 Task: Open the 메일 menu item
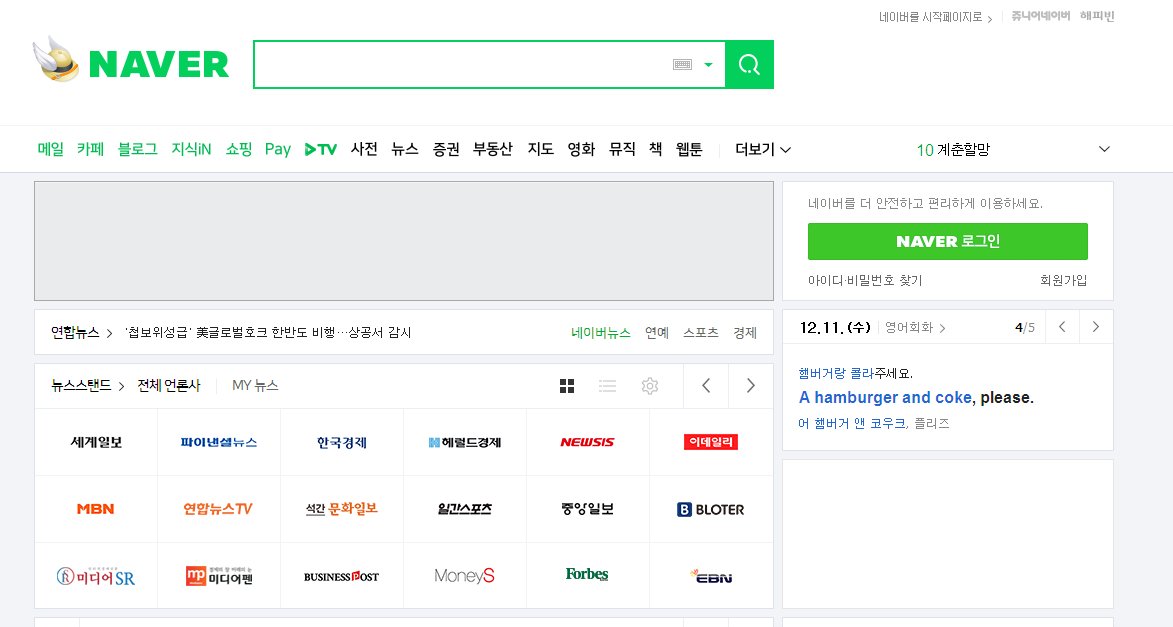pyautogui.click(x=51, y=150)
